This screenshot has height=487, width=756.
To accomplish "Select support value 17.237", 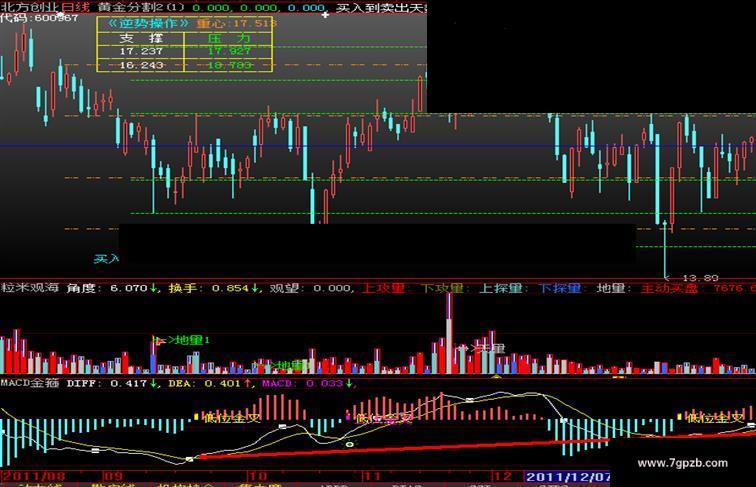I will pos(141,51).
